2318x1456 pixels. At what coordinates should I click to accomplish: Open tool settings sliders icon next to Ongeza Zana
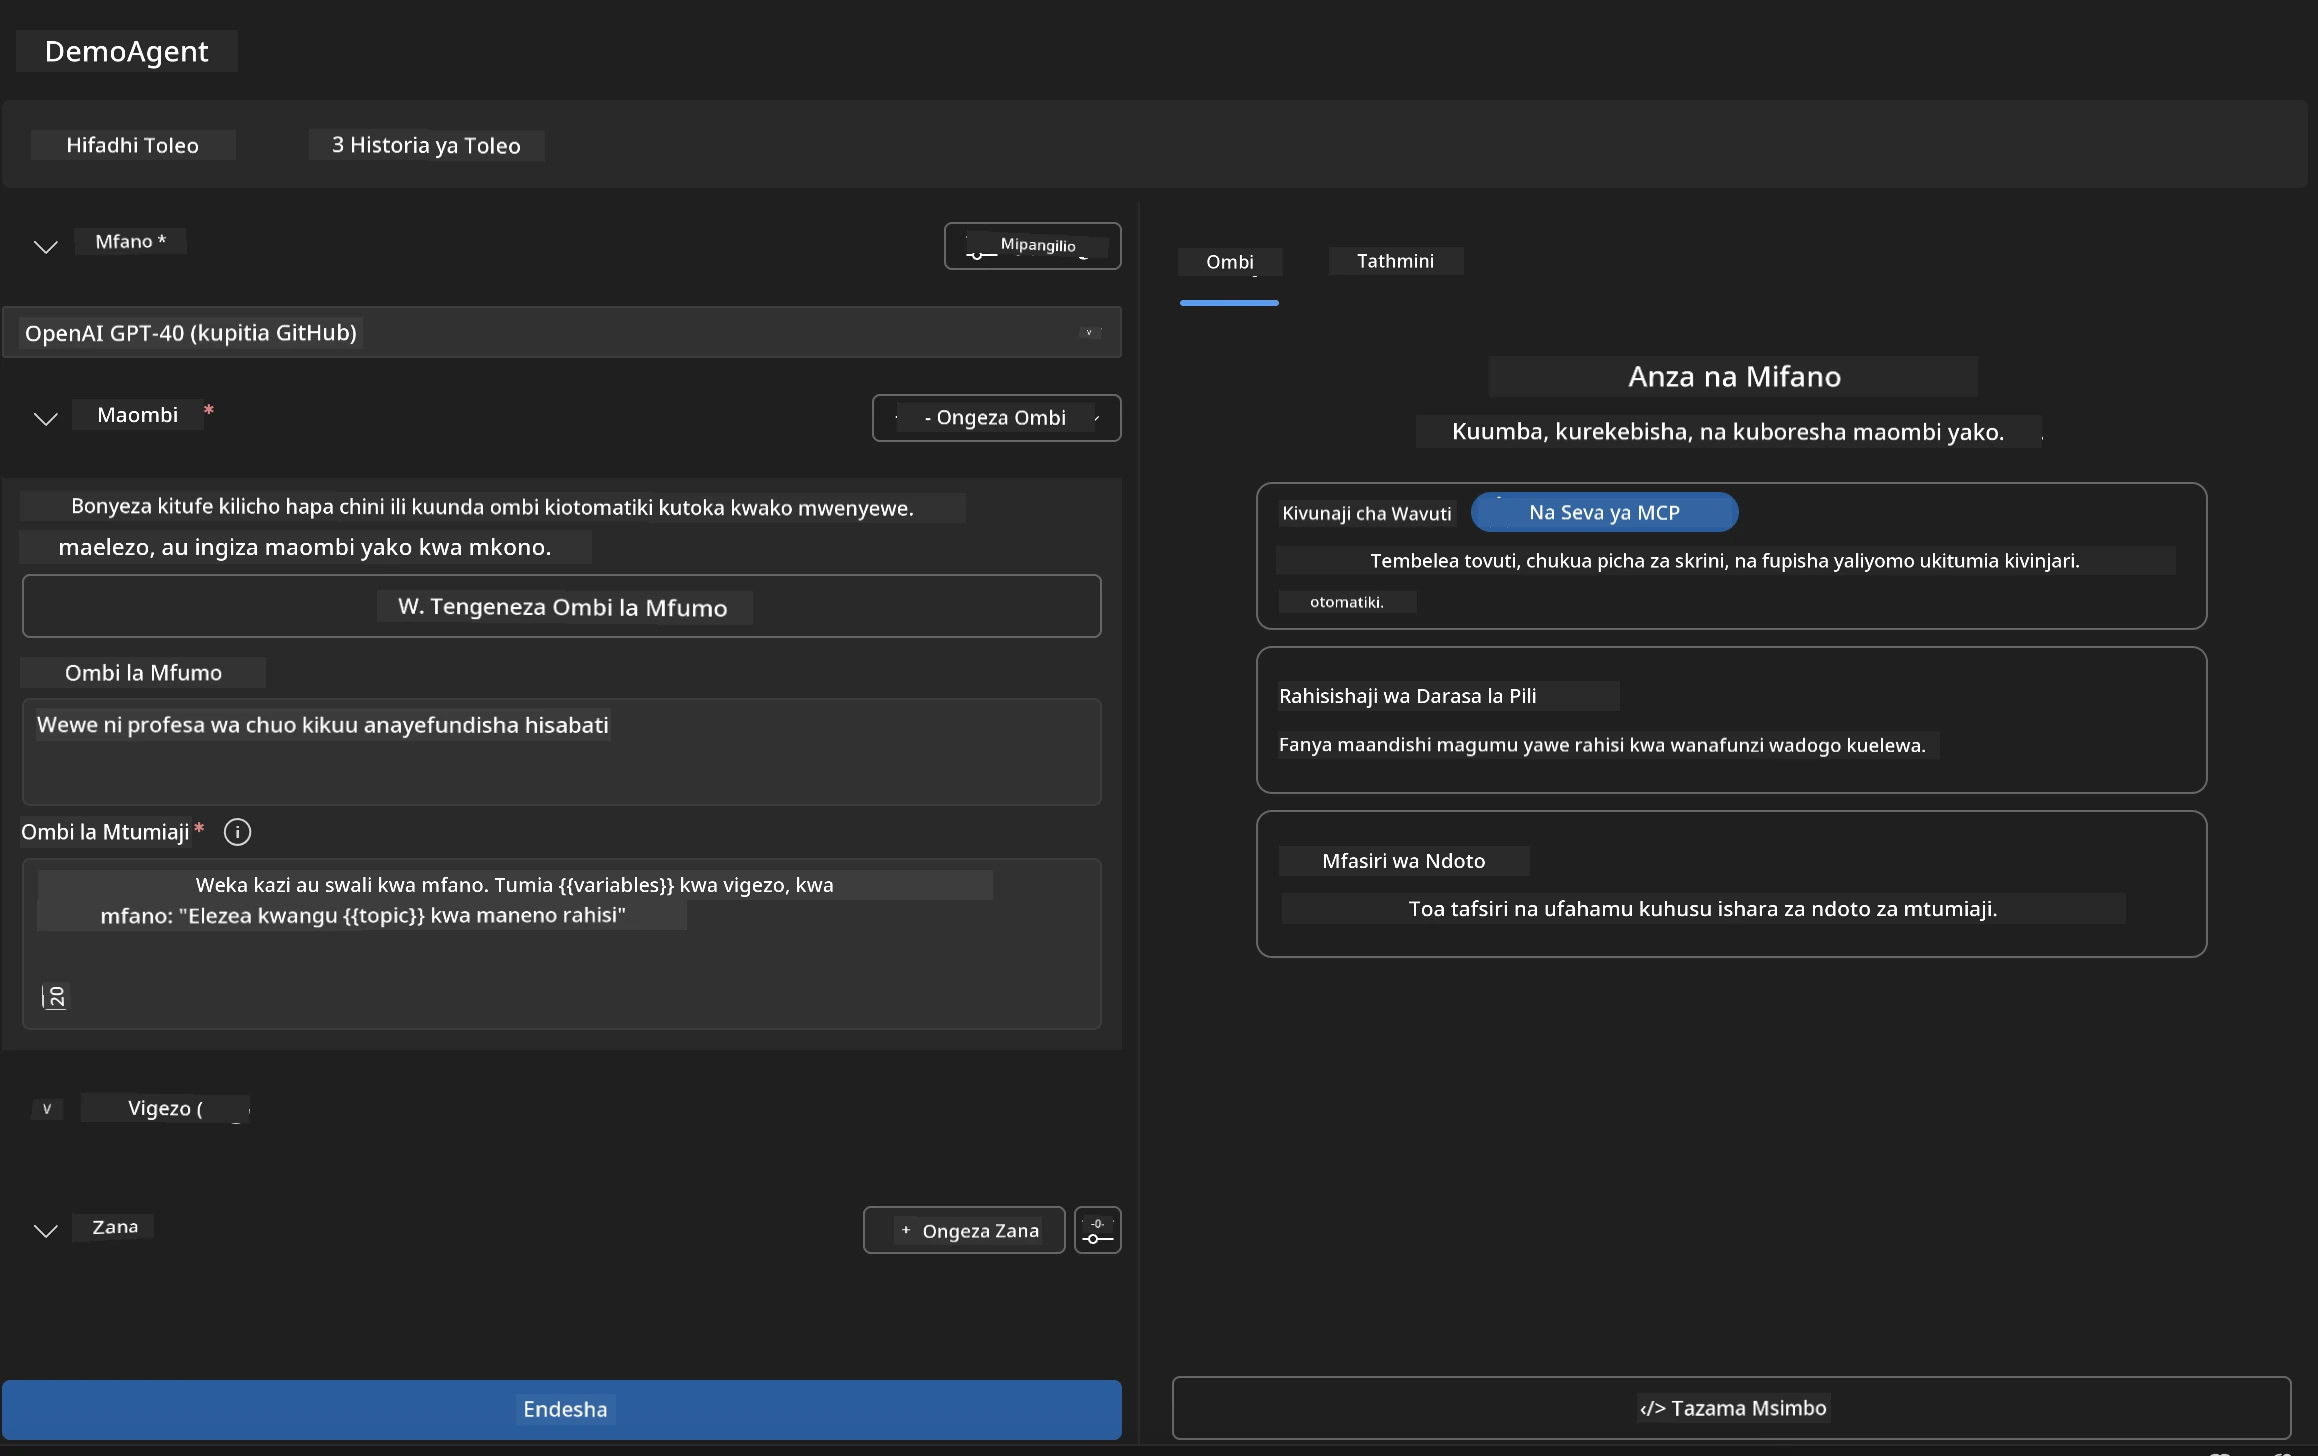1097,1230
